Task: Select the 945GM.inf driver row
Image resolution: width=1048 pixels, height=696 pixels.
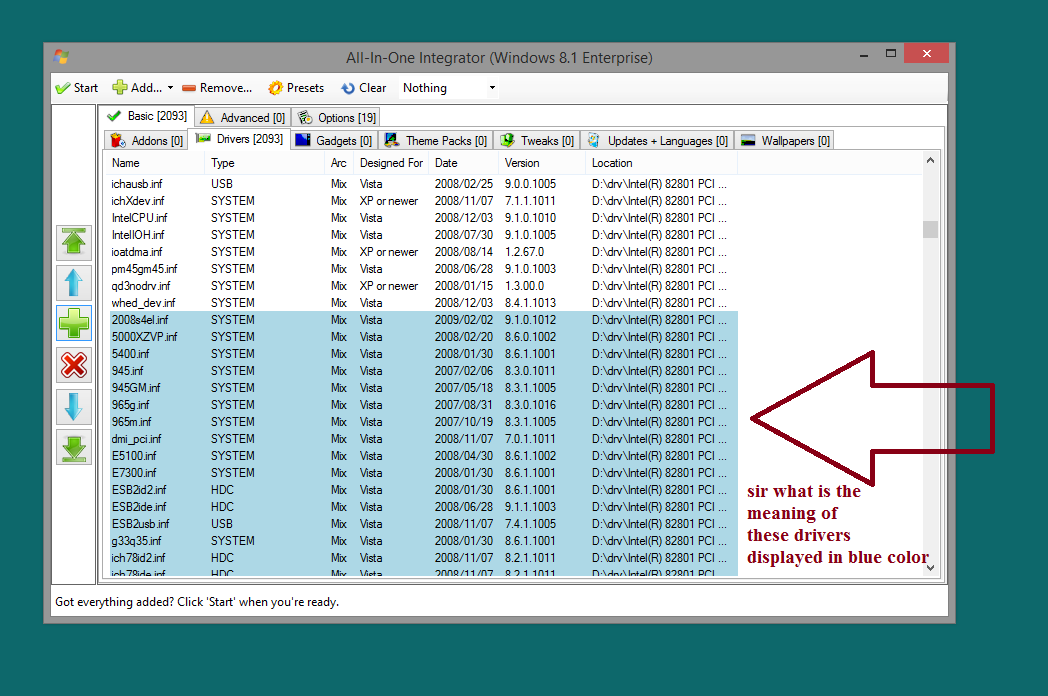Action: point(424,388)
